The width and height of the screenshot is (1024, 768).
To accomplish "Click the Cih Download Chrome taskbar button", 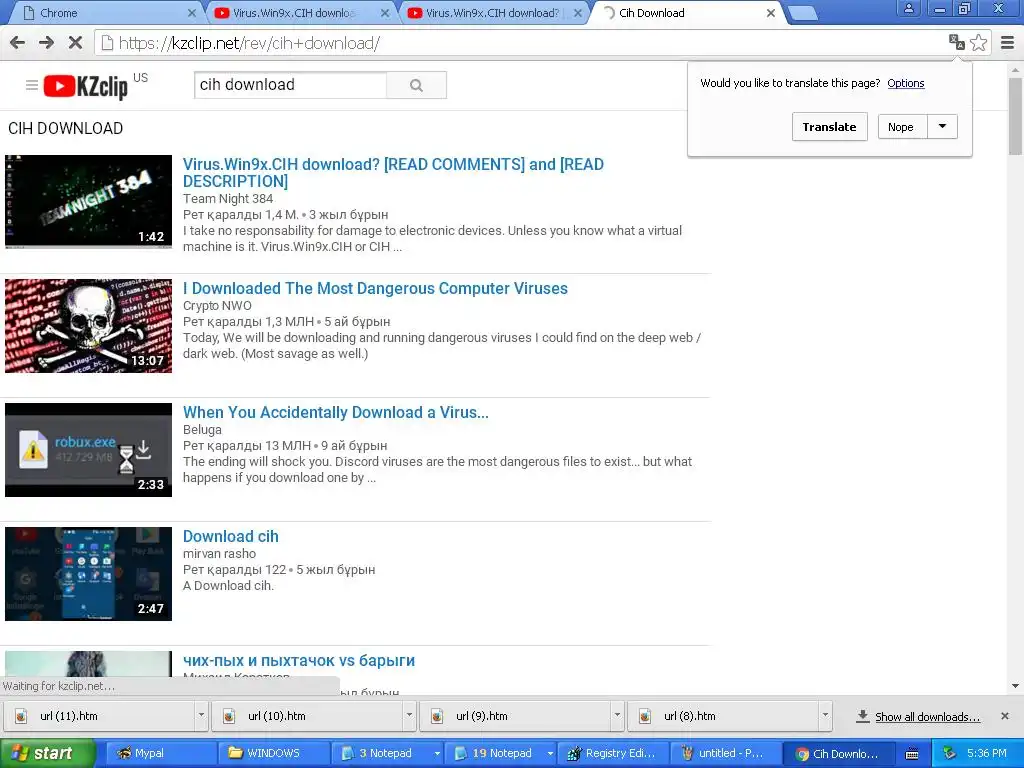I will pyautogui.click(x=840, y=754).
